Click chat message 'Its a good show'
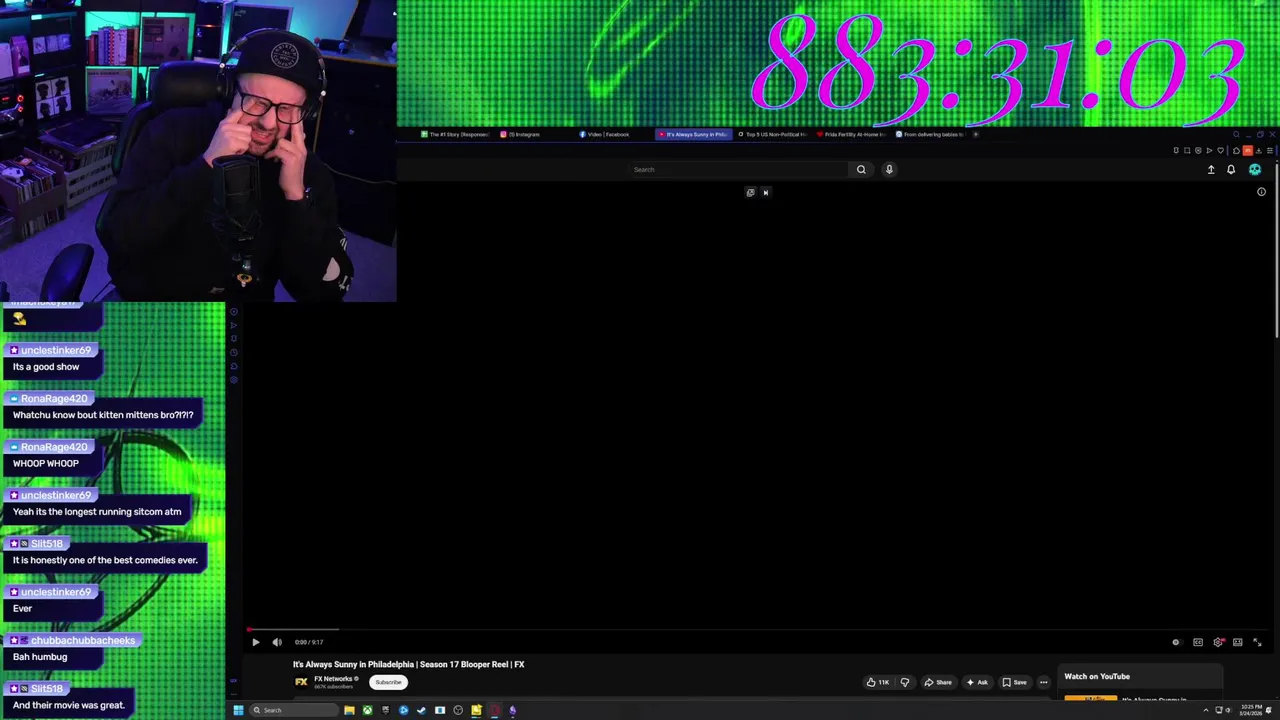 pos(46,367)
